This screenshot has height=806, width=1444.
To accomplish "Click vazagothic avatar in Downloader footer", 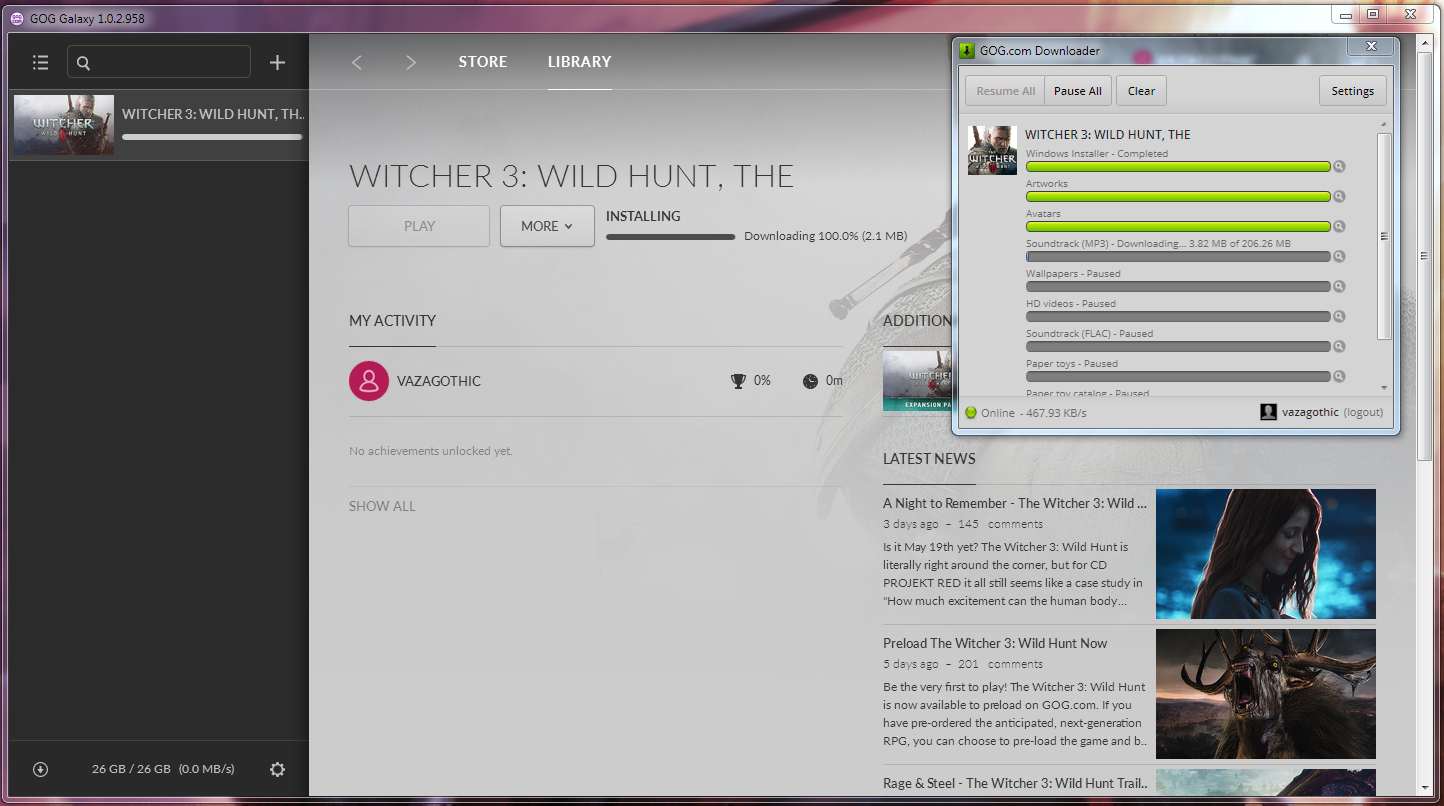I will pyautogui.click(x=1268, y=412).
